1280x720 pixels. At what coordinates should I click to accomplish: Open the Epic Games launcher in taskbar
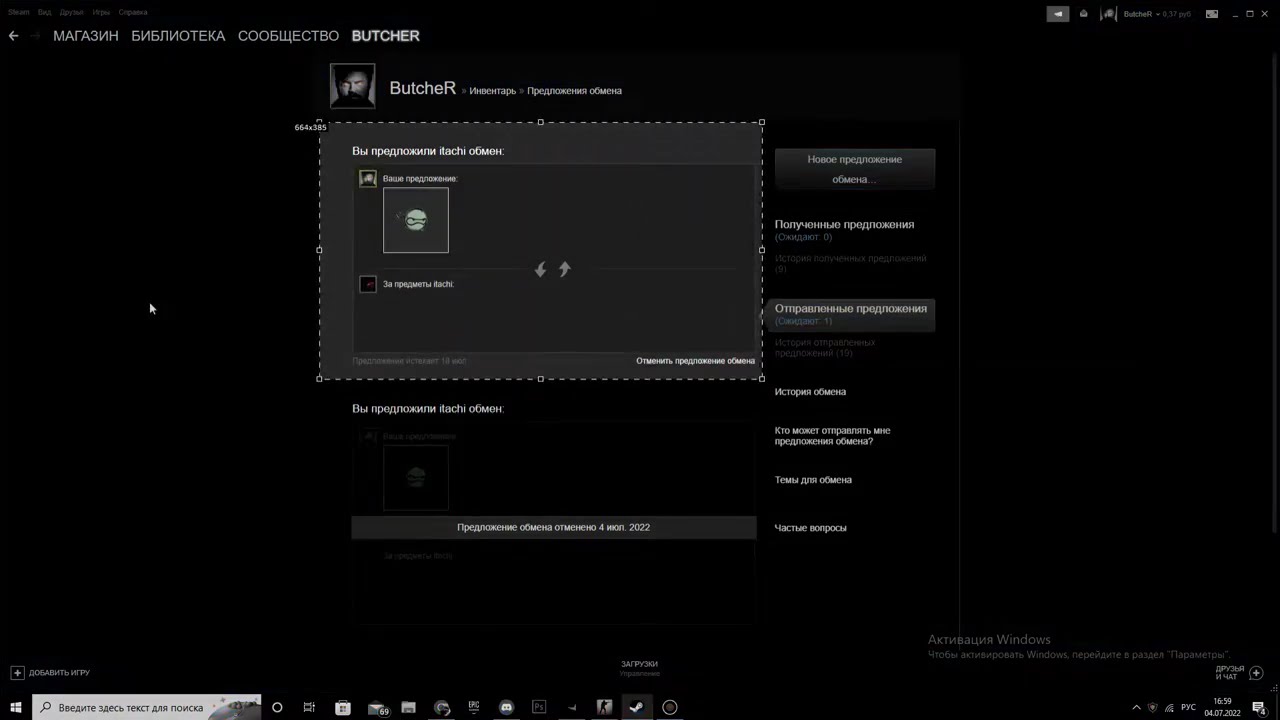[x=474, y=707]
